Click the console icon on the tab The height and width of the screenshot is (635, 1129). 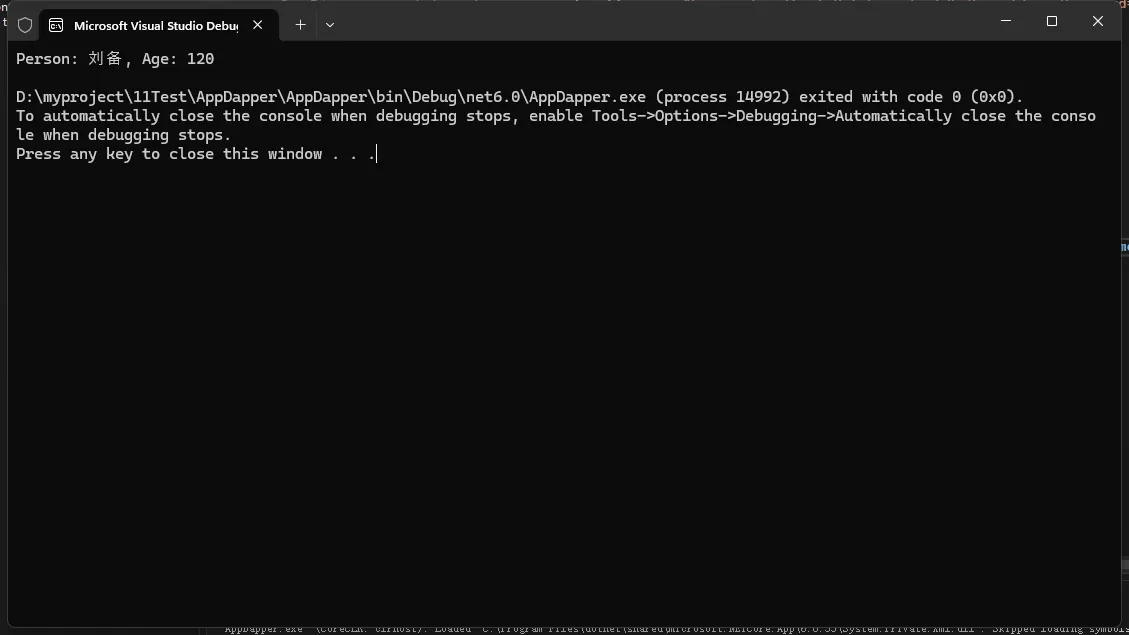click(x=56, y=25)
